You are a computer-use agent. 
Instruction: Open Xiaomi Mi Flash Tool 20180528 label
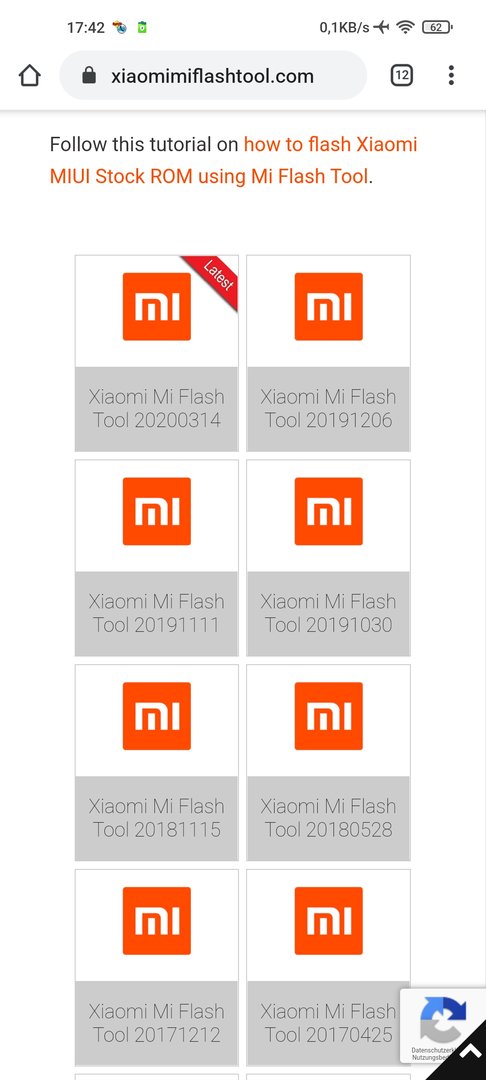(328, 818)
